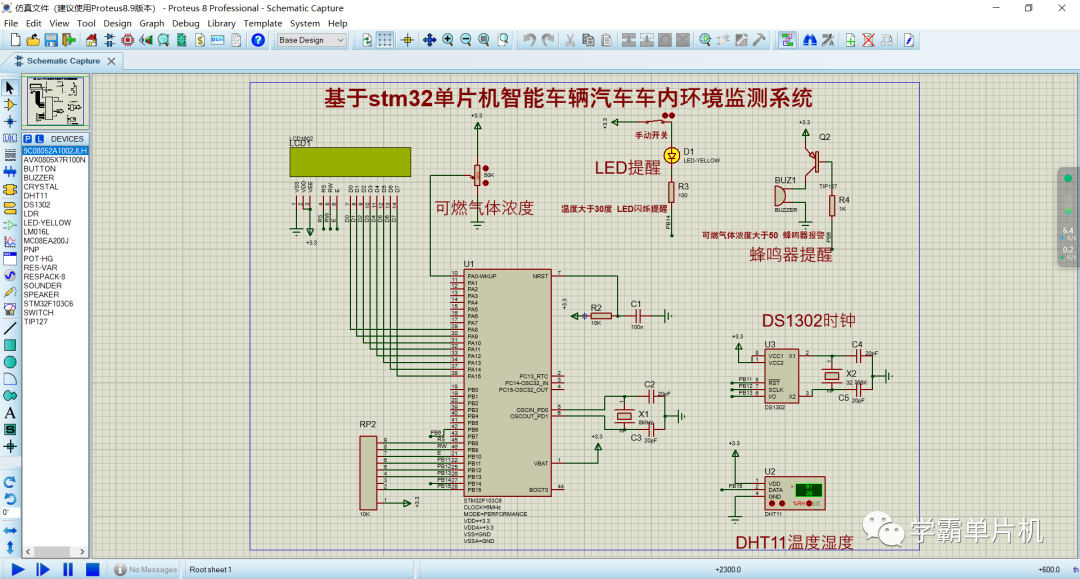Mirror horizontally with X-mirror arrow icon
This screenshot has height=579, width=1080.
10,531
